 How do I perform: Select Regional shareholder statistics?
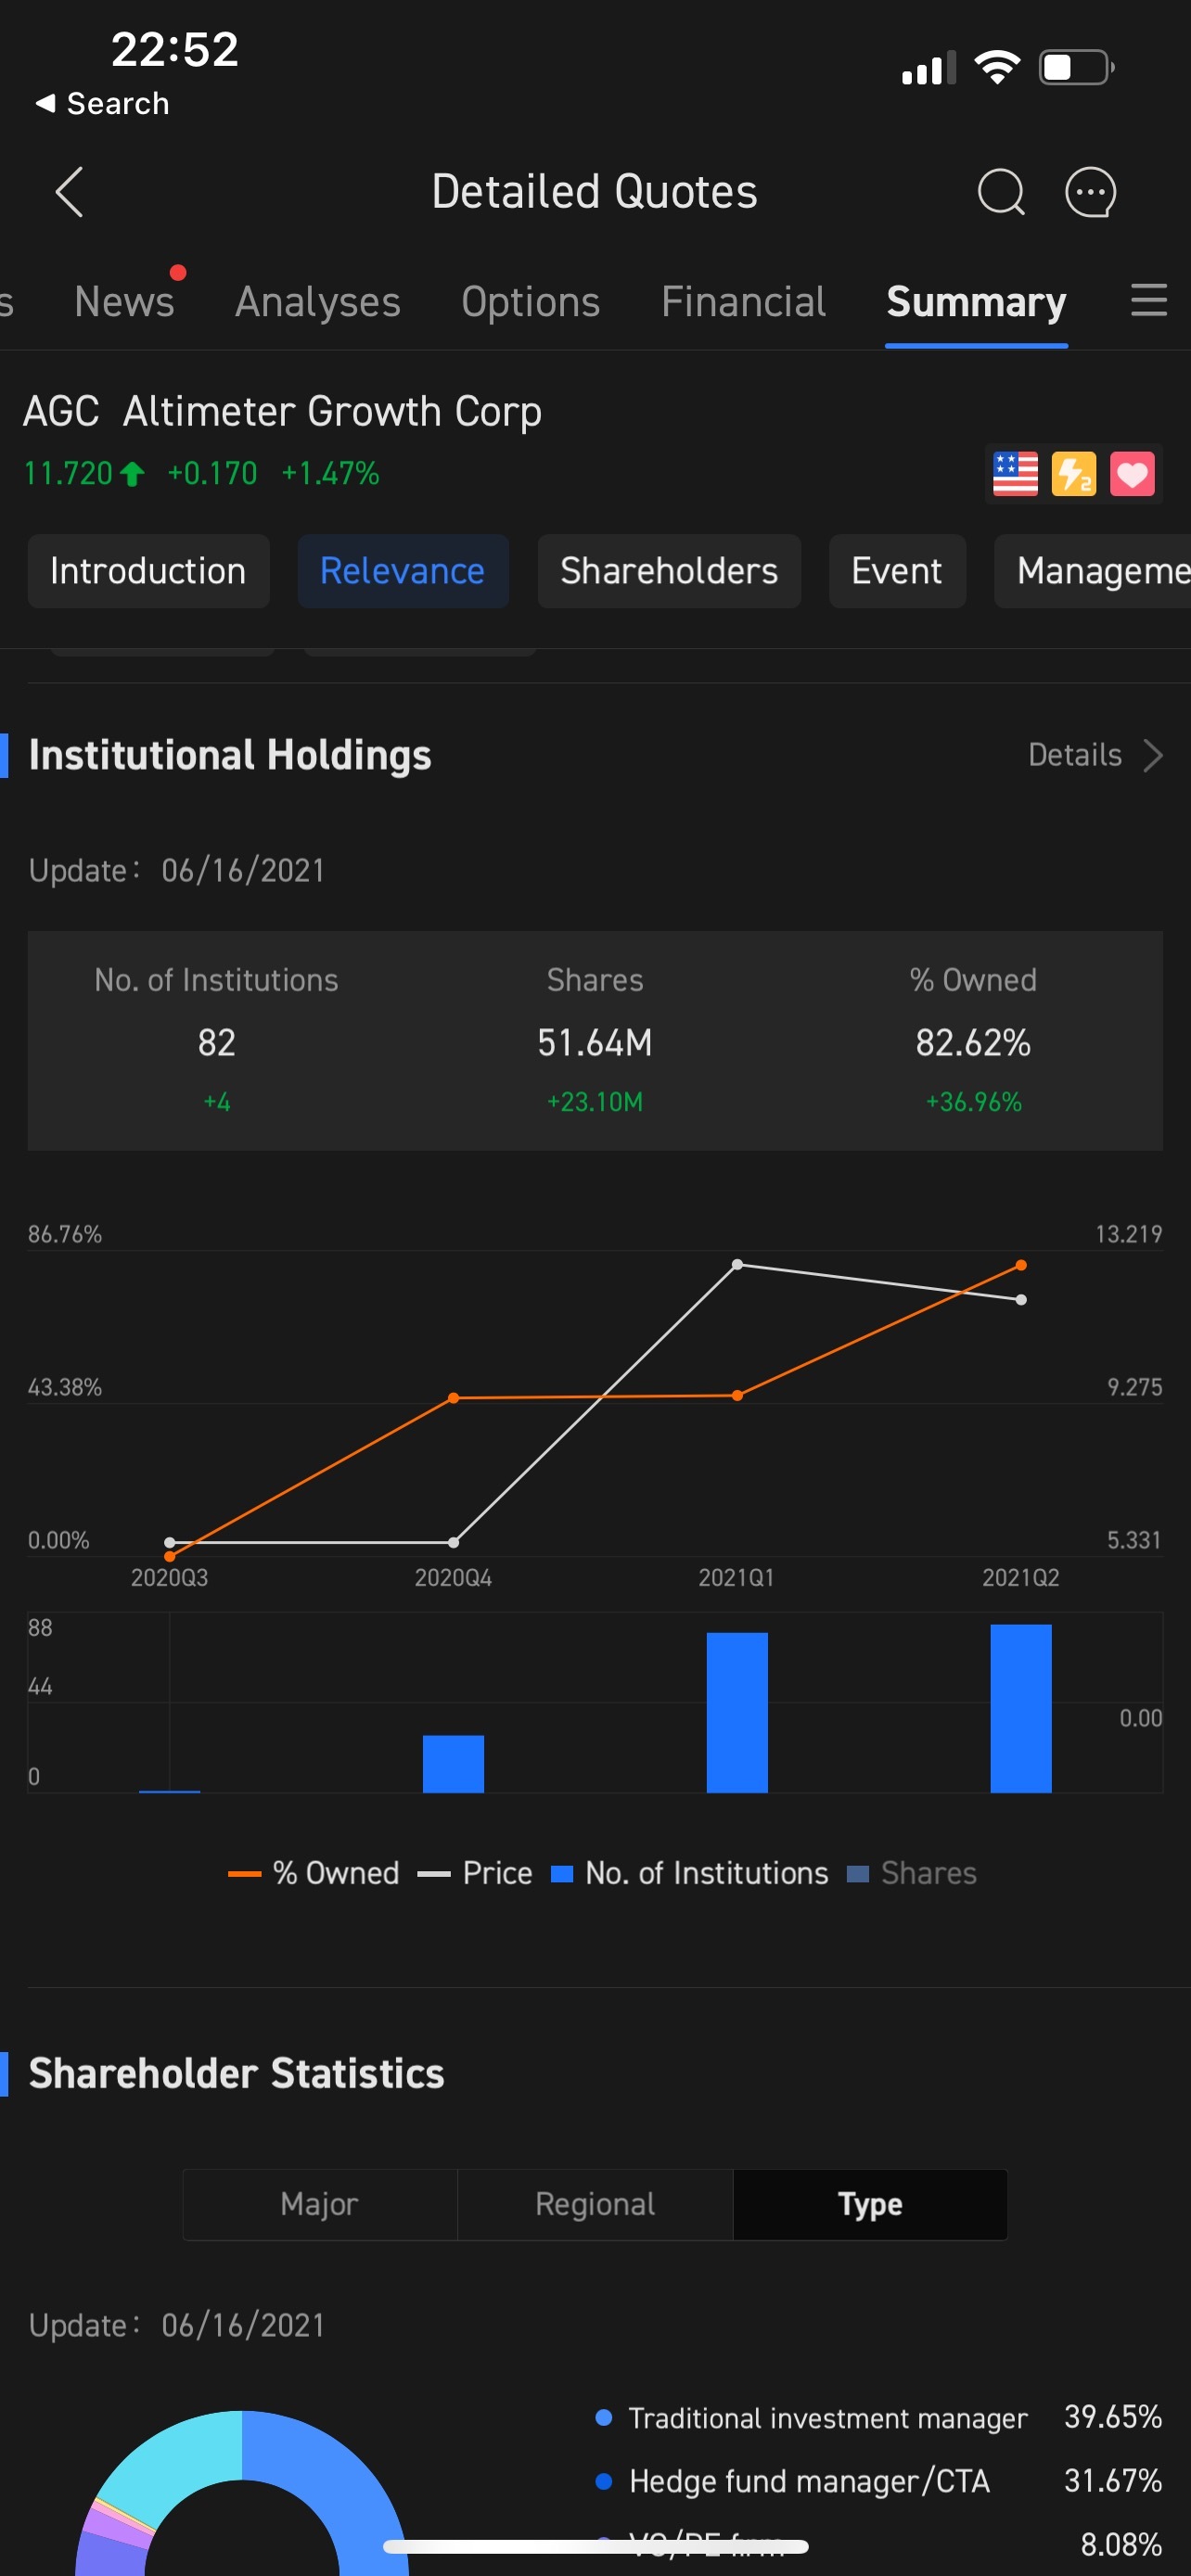coord(595,2204)
